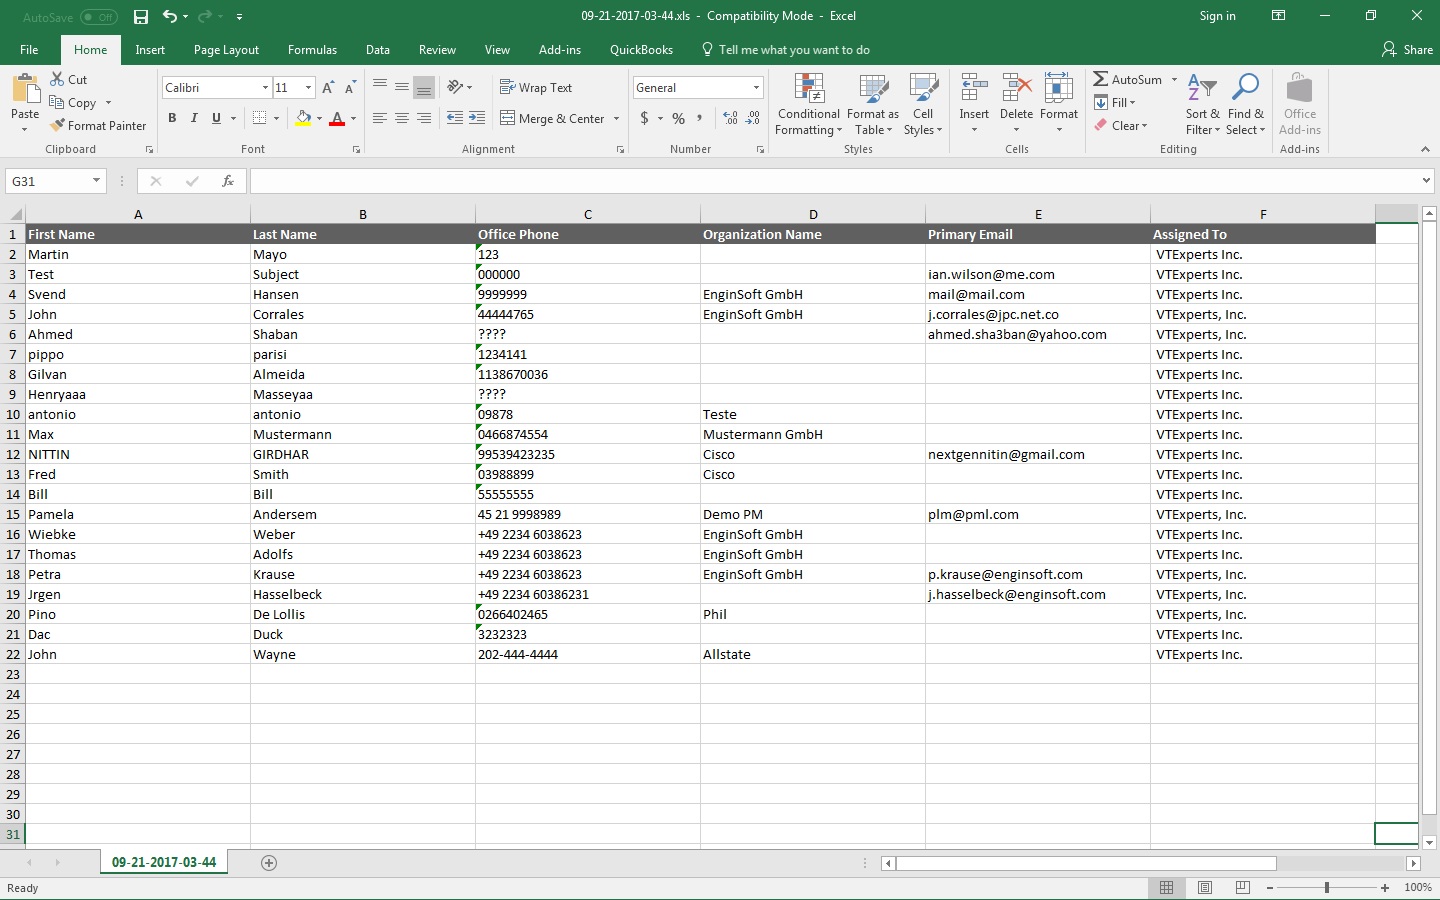This screenshot has height=900, width=1440.
Task: Switch to the QuickBooks tab
Action: pyautogui.click(x=641, y=50)
